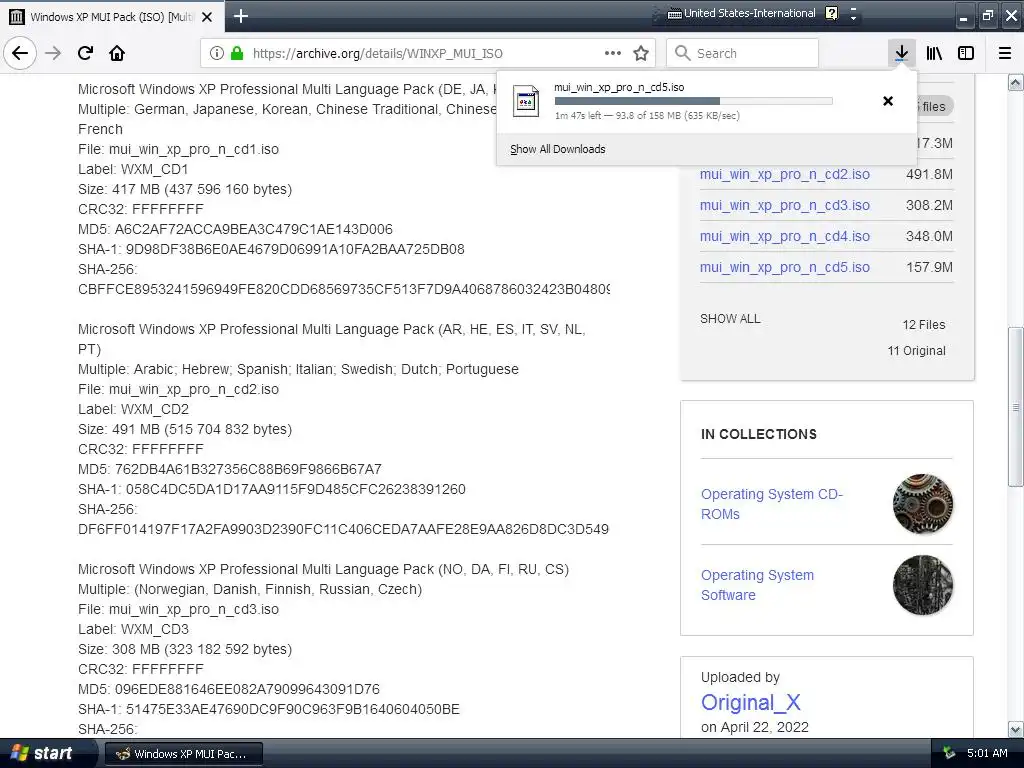Click the 5:01 AM system clock
The width and height of the screenshot is (1024, 768).
[x=987, y=753]
